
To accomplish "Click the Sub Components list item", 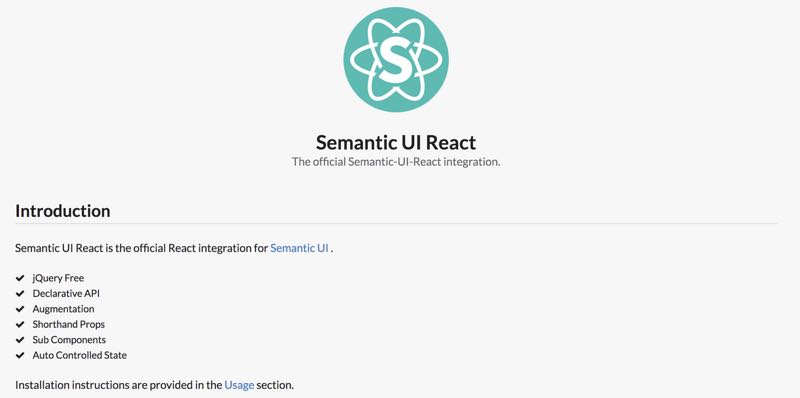I will pyautogui.click(x=69, y=339).
